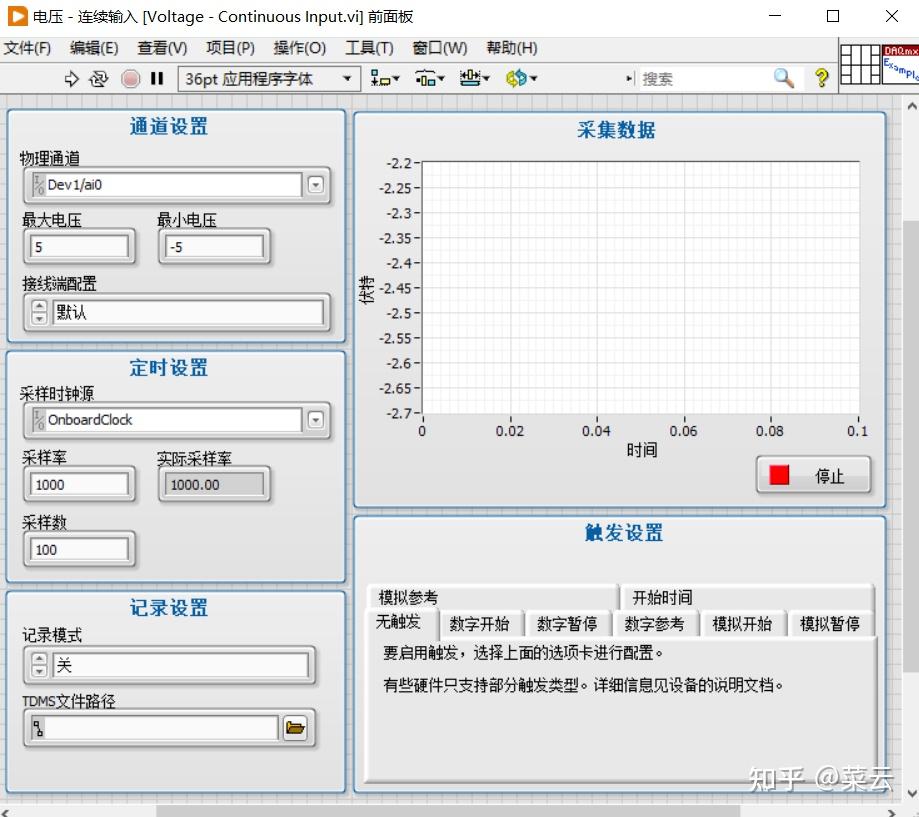
Task: Open the Reorder tool menu
Action: [521, 78]
